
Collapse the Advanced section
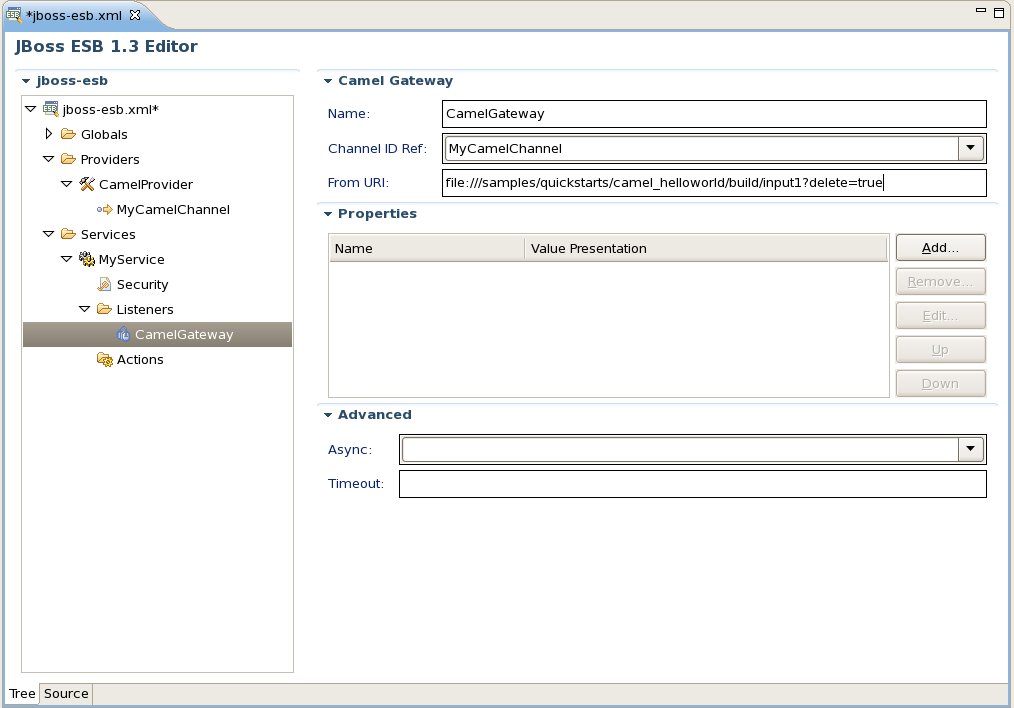pyautogui.click(x=328, y=415)
